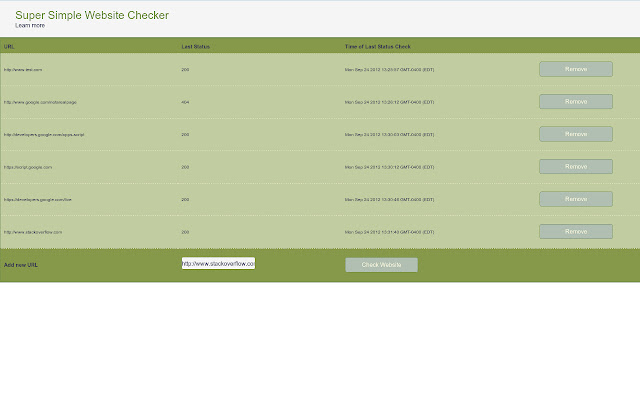The width and height of the screenshot is (640, 400).
Task: Click the Check Website button
Action: [x=381, y=265]
